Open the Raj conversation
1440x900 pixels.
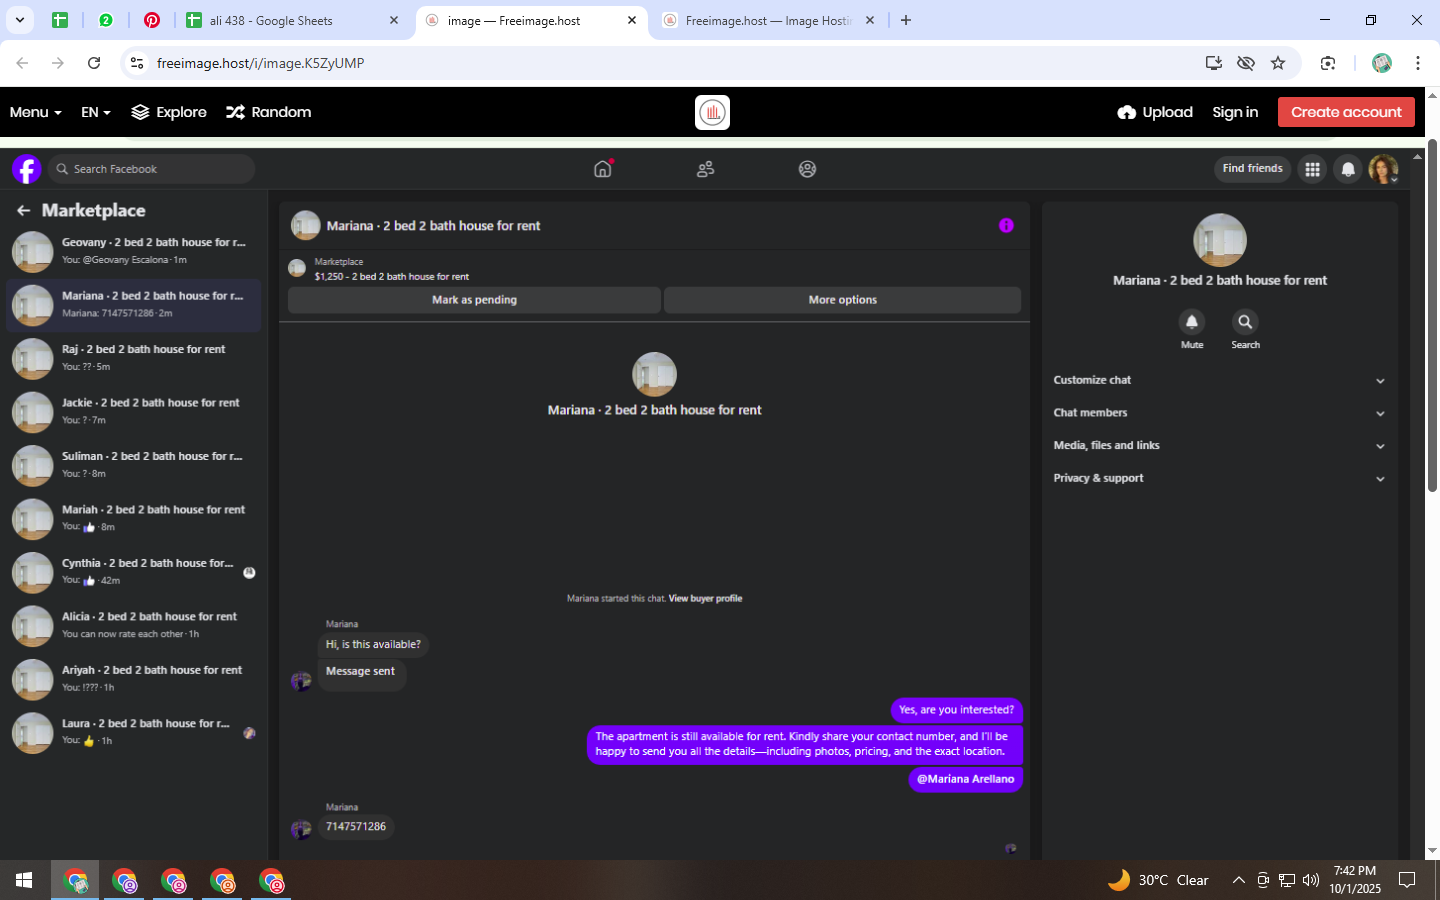[x=134, y=358]
